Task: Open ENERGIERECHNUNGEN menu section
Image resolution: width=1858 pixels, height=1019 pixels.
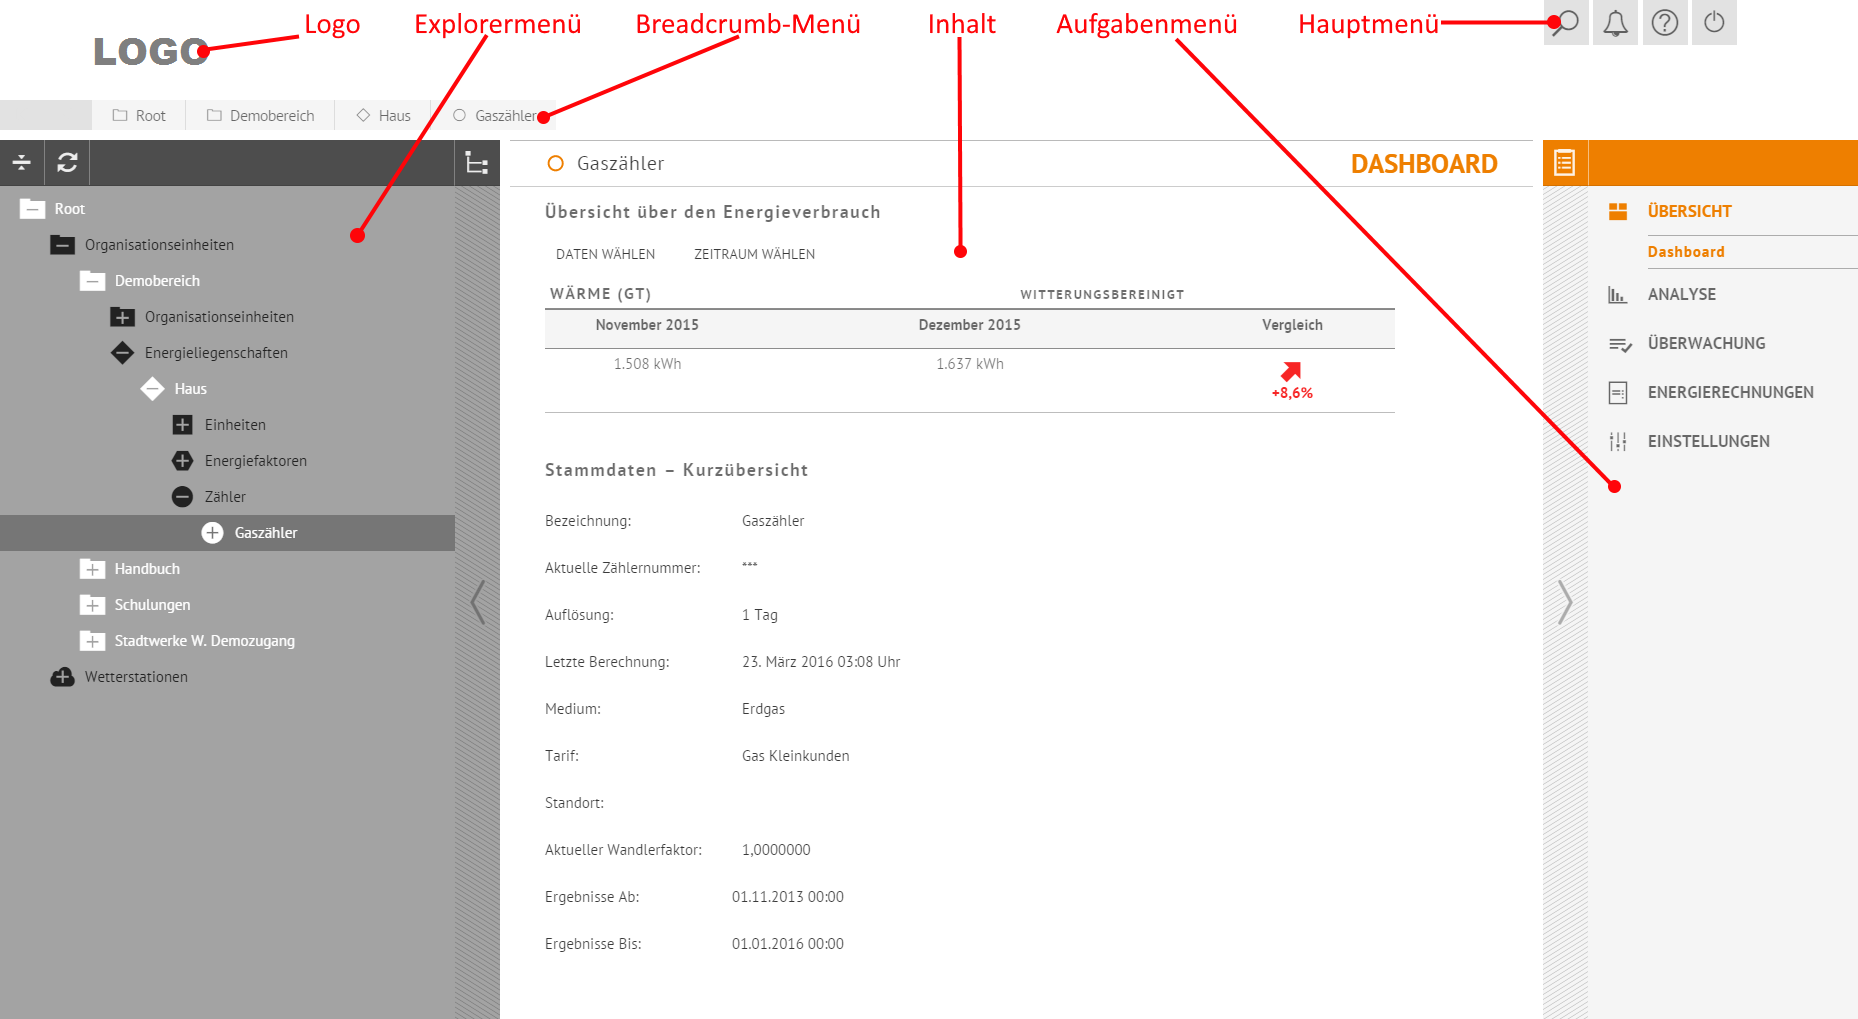Action: (x=1730, y=393)
